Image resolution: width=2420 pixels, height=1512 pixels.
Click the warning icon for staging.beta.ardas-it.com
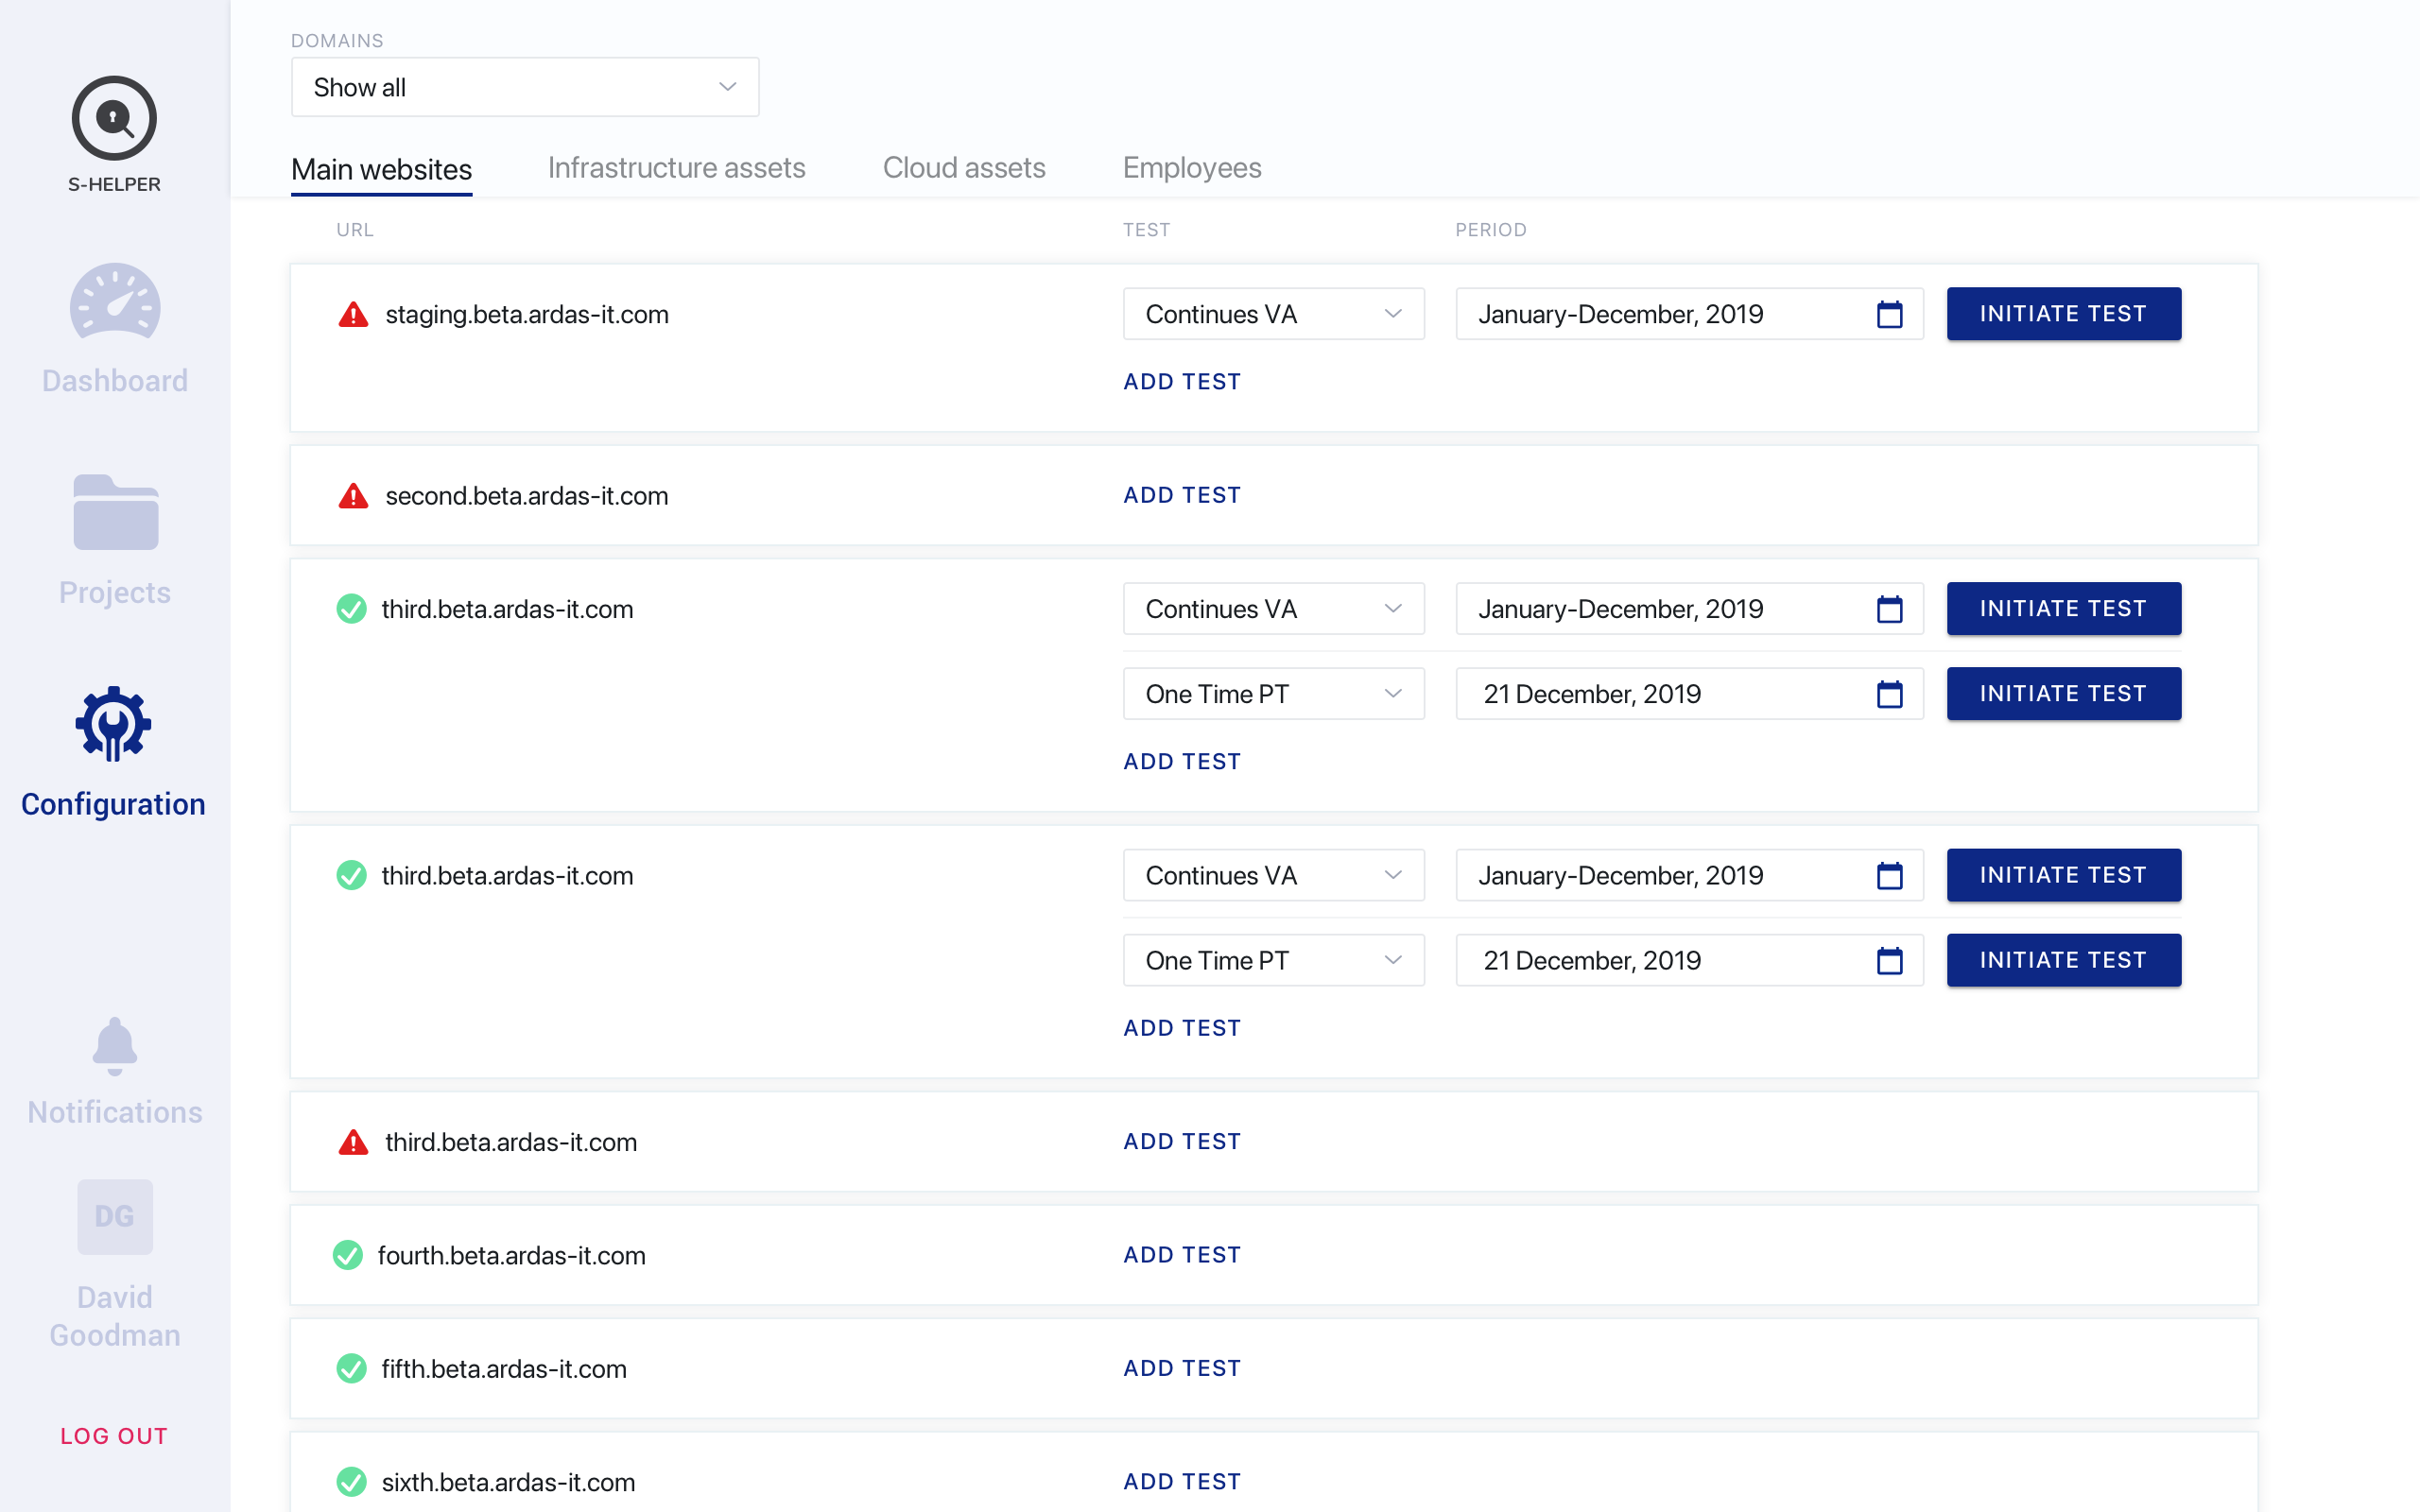[349, 314]
